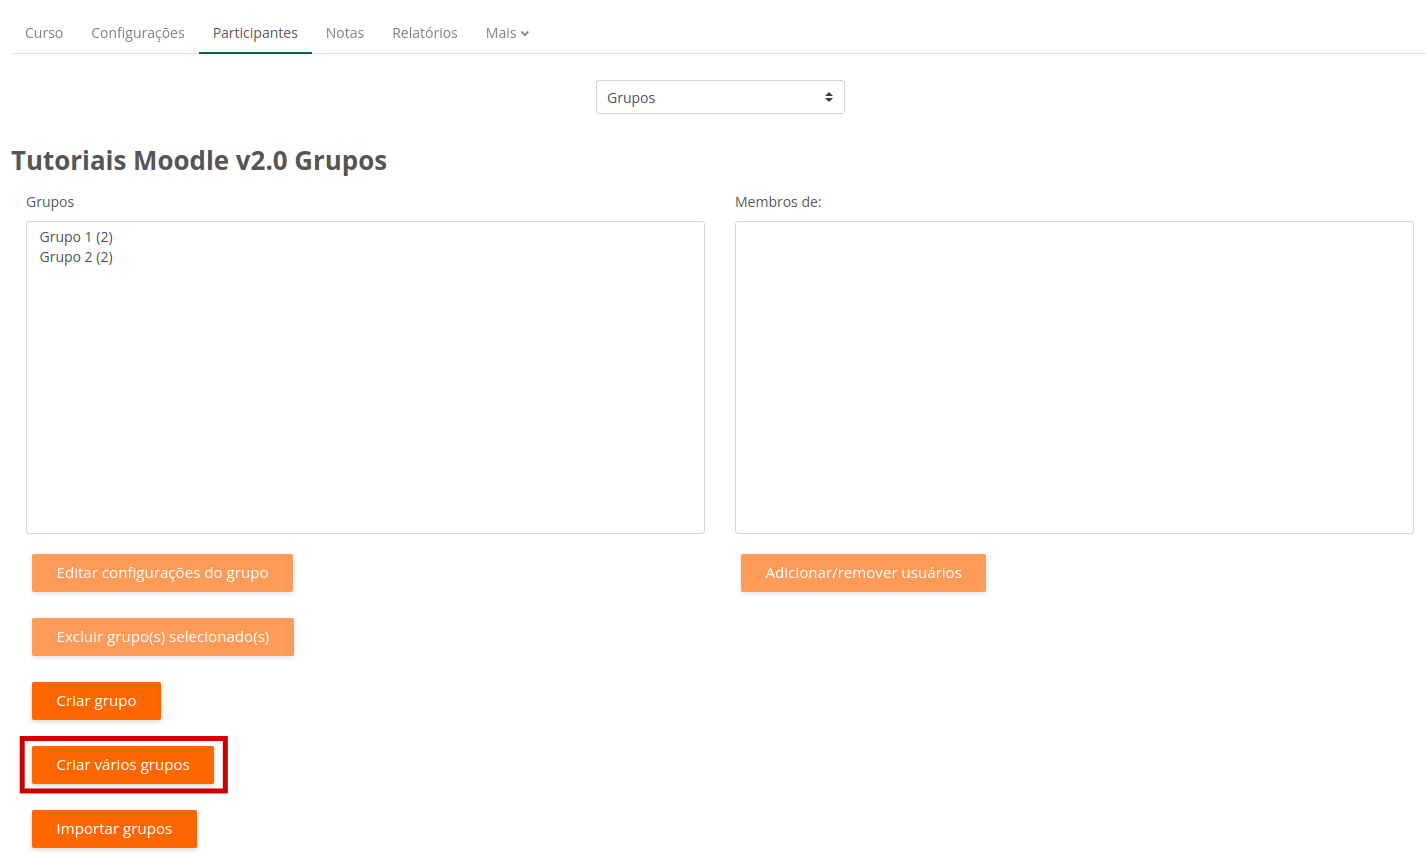Open the Relatórios tab

coord(425,33)
